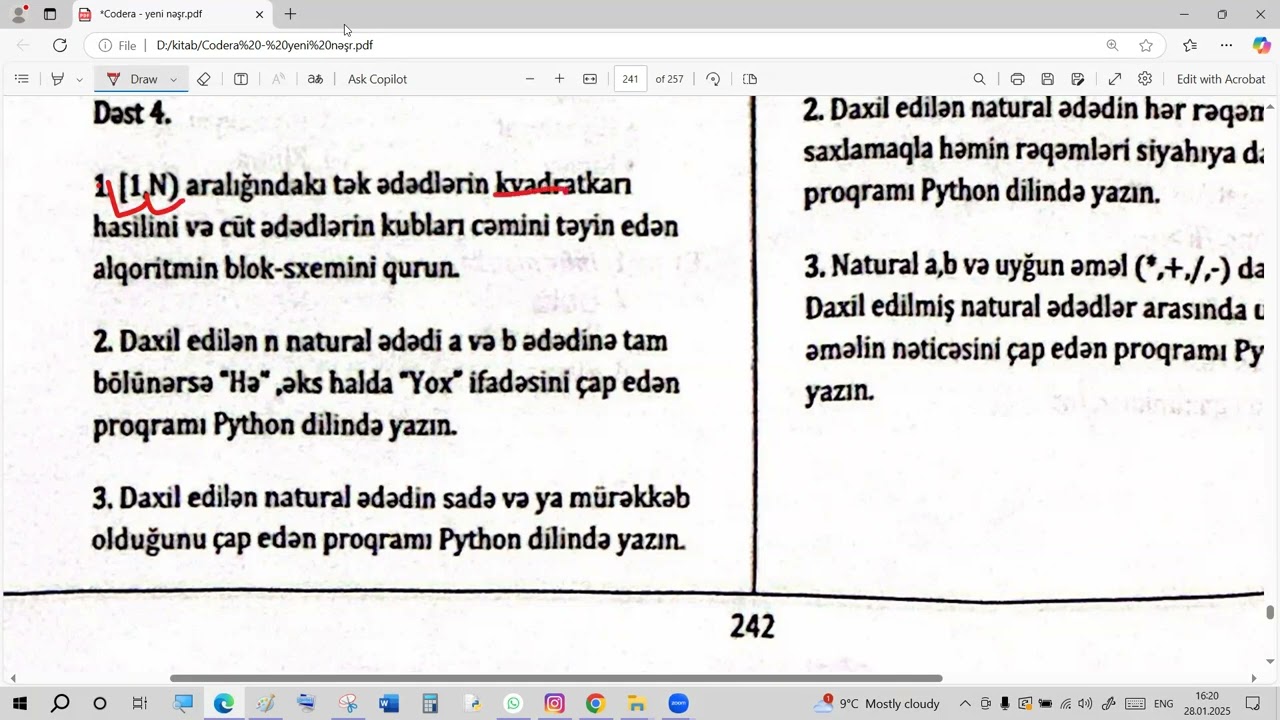Open the table of contents panel
The height and width of the screenshot is (720, 1280).
22,79
